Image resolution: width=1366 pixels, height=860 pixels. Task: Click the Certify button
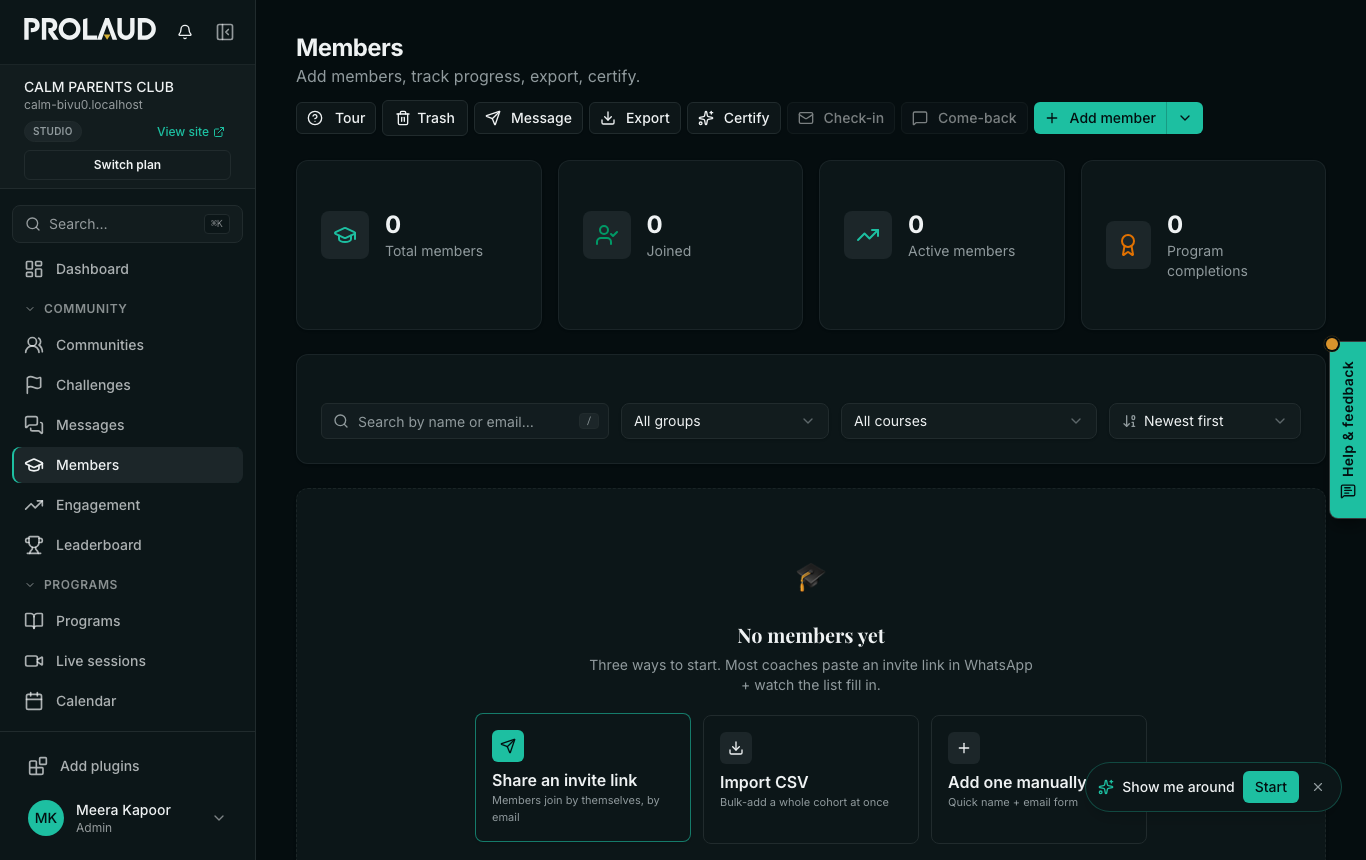pos(734,118)
